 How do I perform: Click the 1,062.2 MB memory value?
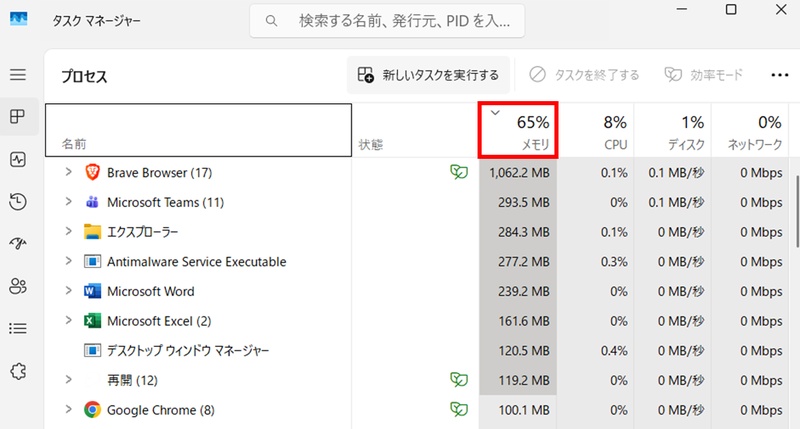point(519,173)
